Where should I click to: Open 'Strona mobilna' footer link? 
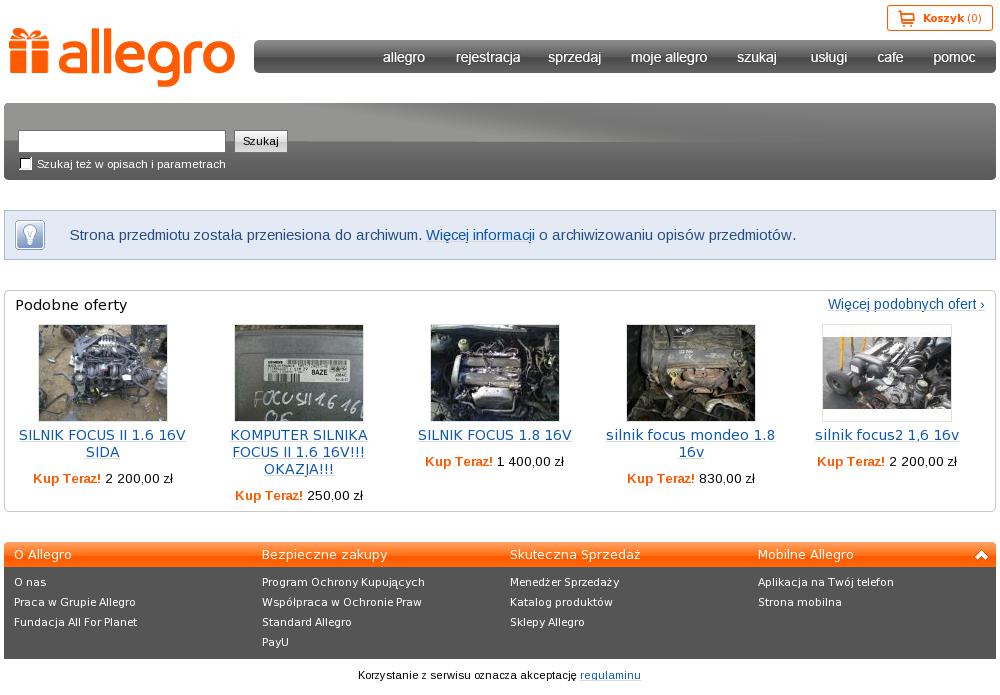coord(799,602)
